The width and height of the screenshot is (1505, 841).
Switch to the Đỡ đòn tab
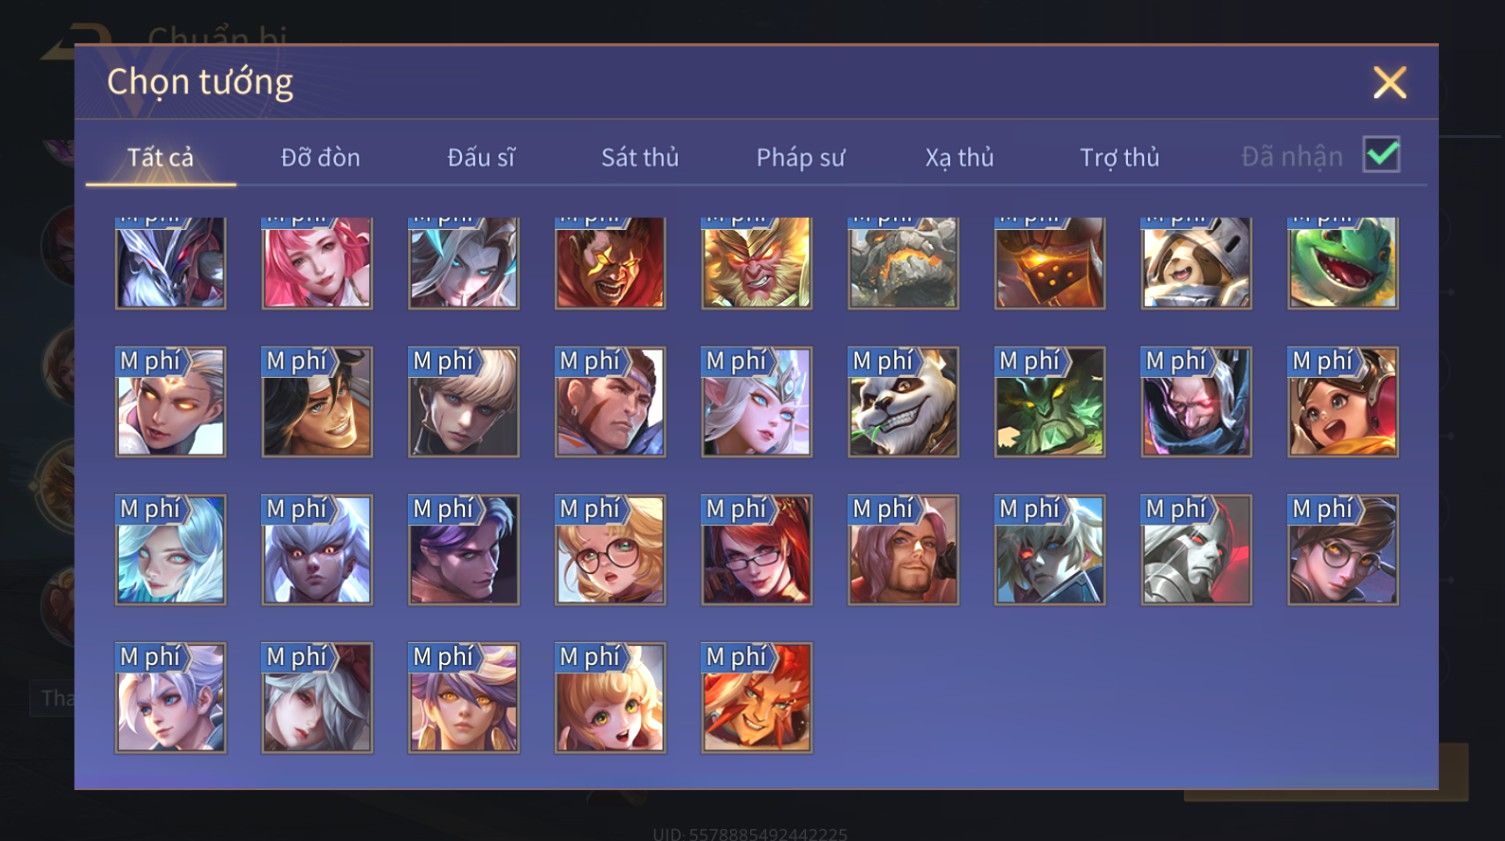[320, 157]
